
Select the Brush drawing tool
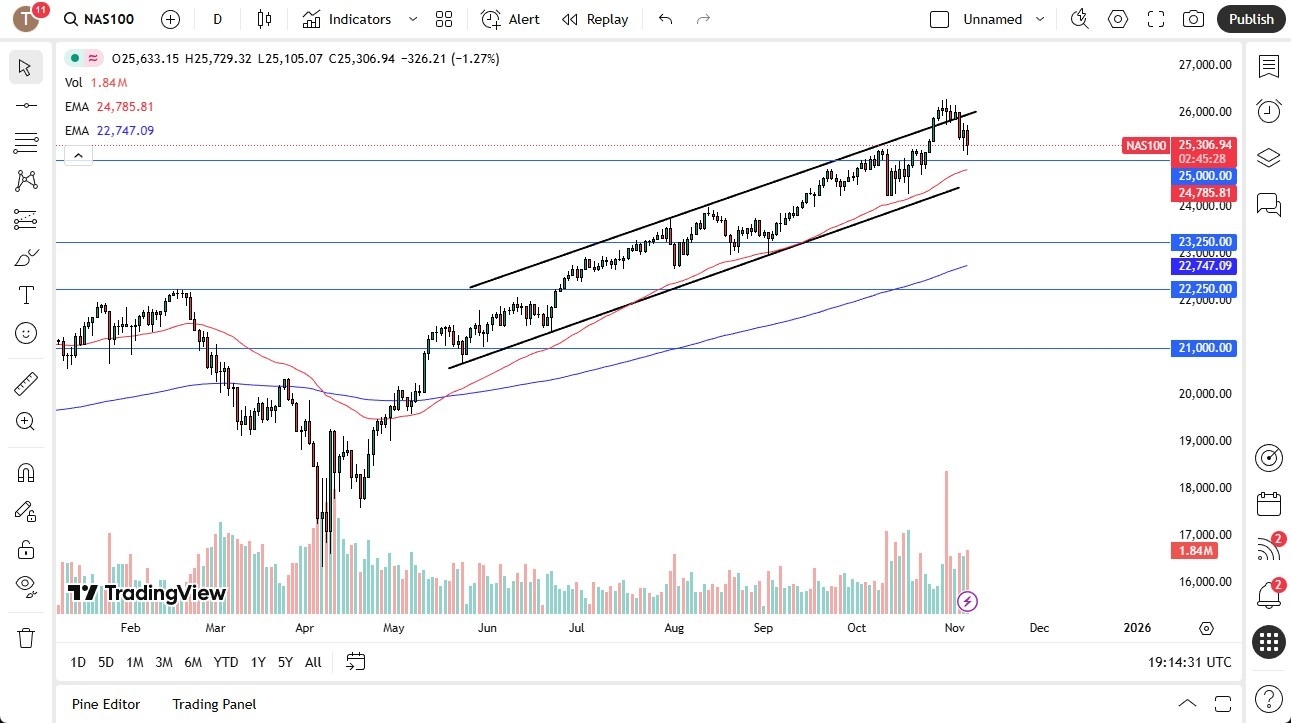[x=26, y=257]
